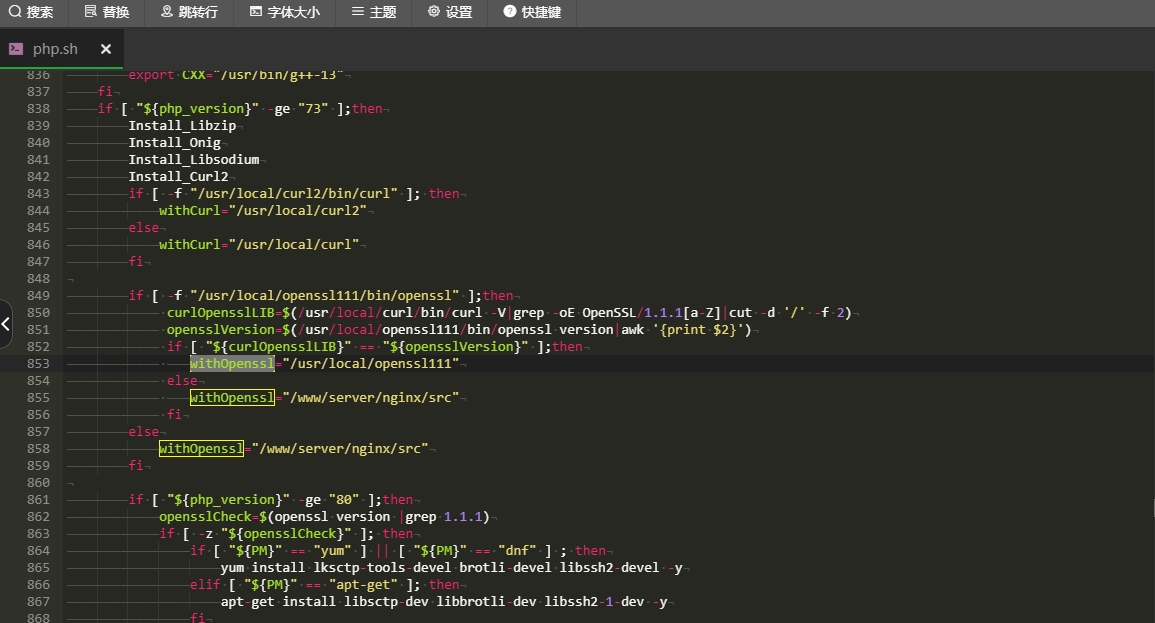Select the php.sh file tab
Image resolution: width=1155 pixels, height=623 pixels.
pos(55,49)
